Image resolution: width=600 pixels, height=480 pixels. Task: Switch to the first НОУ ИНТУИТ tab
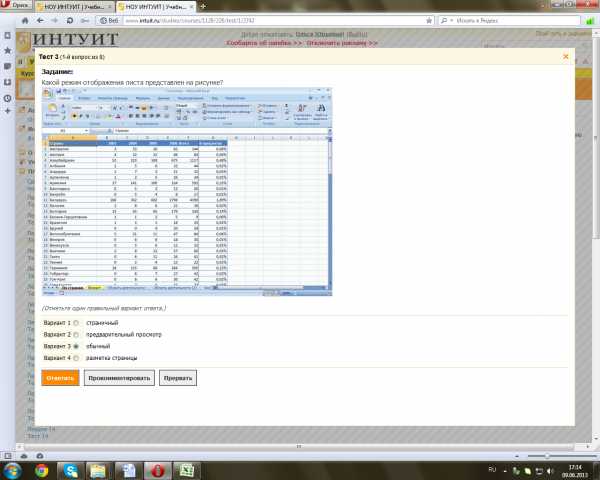pyautogui.click(x=75, y=7)
